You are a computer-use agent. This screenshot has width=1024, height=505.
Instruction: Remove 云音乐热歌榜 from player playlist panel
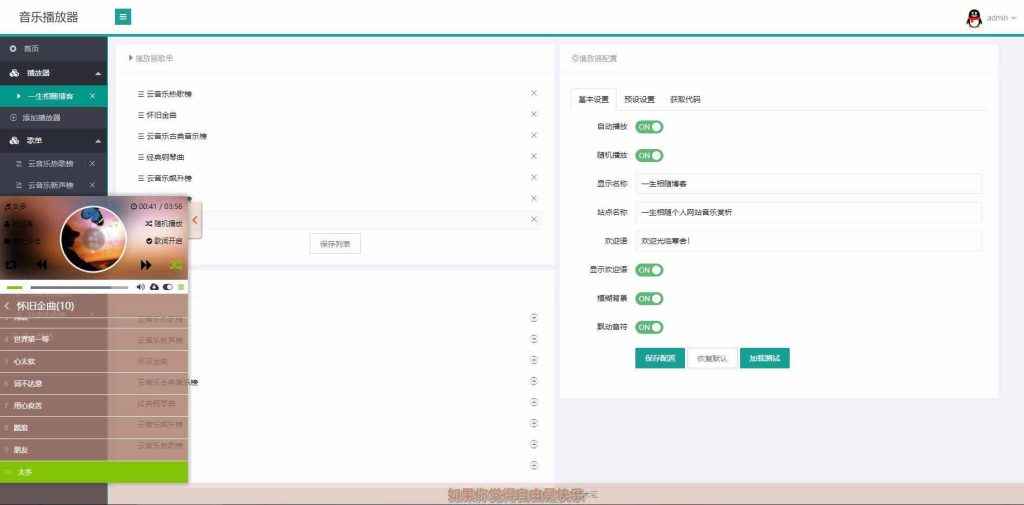534,93
